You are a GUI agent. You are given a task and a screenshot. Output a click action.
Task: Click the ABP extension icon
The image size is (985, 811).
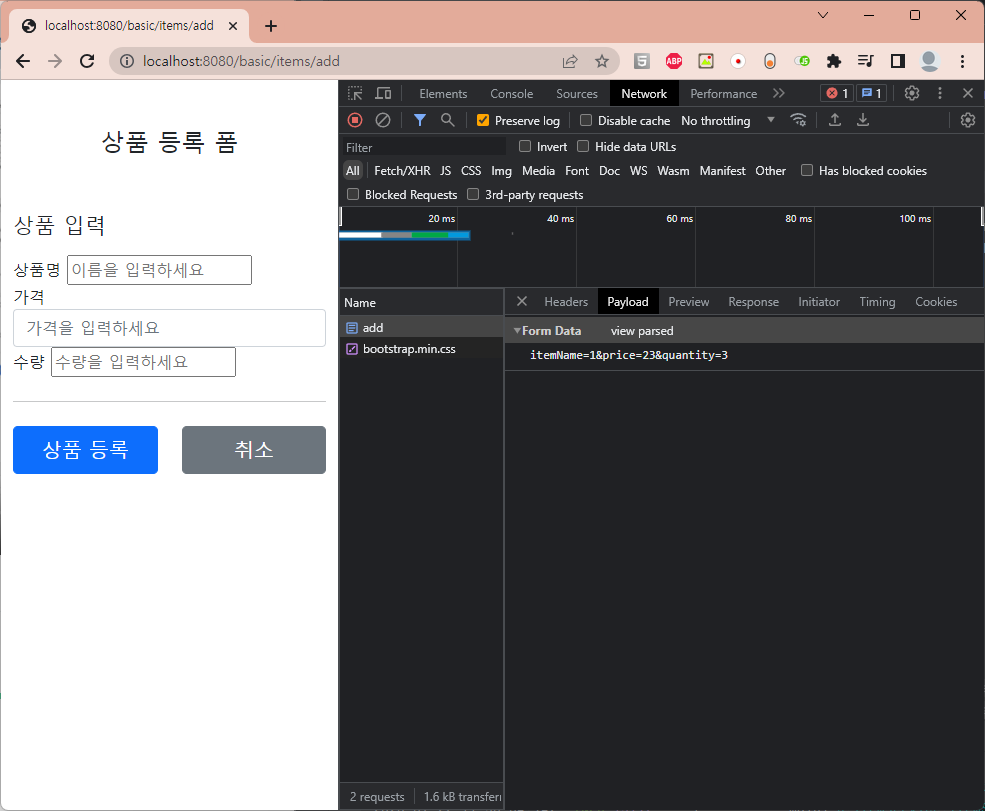[674, 61]
